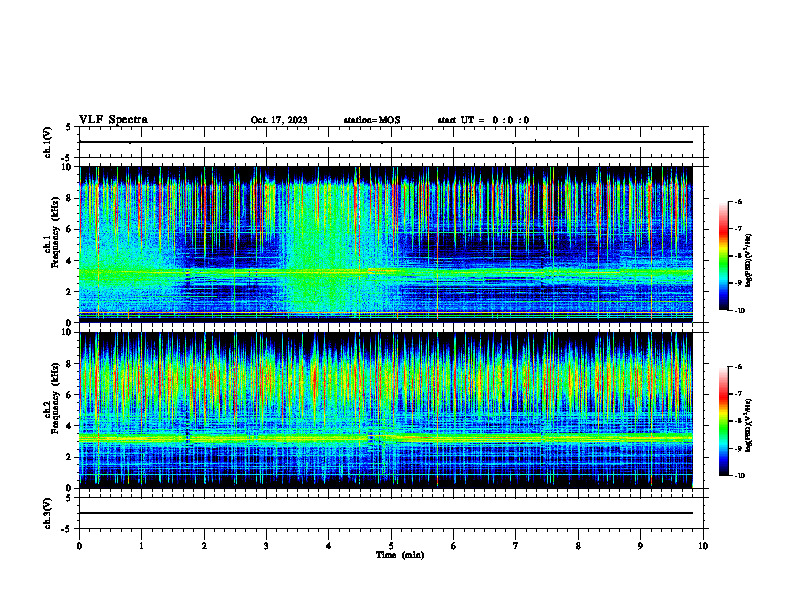The height and width of the screenshot is (612, 792).
Task: Click the "ch.3(V)" waveform axis label
Action: [48, 513]
